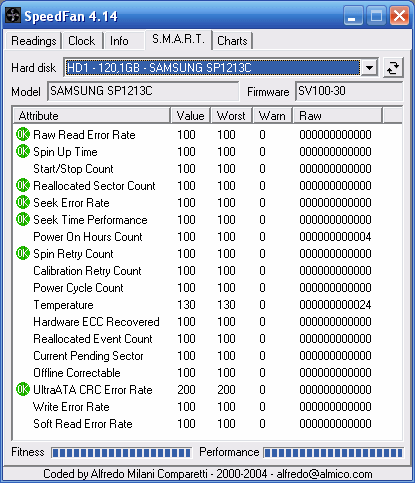This screenshot has width=415, height=483.
Task: Click the Temperature raw value 000000000024
Action: 335,305
